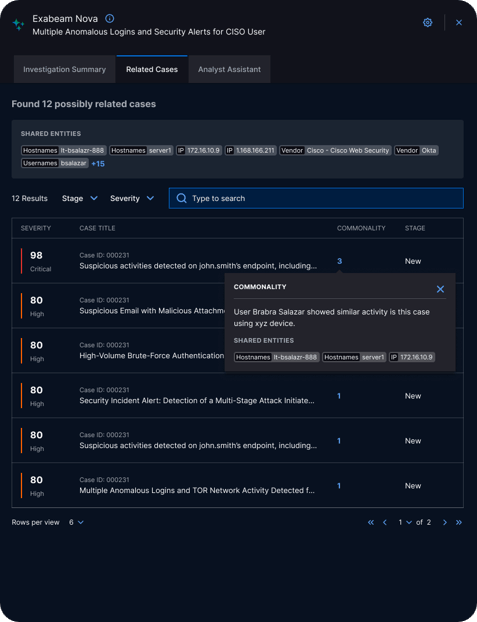Open the Analyst Assistant tab

[229, 69]
